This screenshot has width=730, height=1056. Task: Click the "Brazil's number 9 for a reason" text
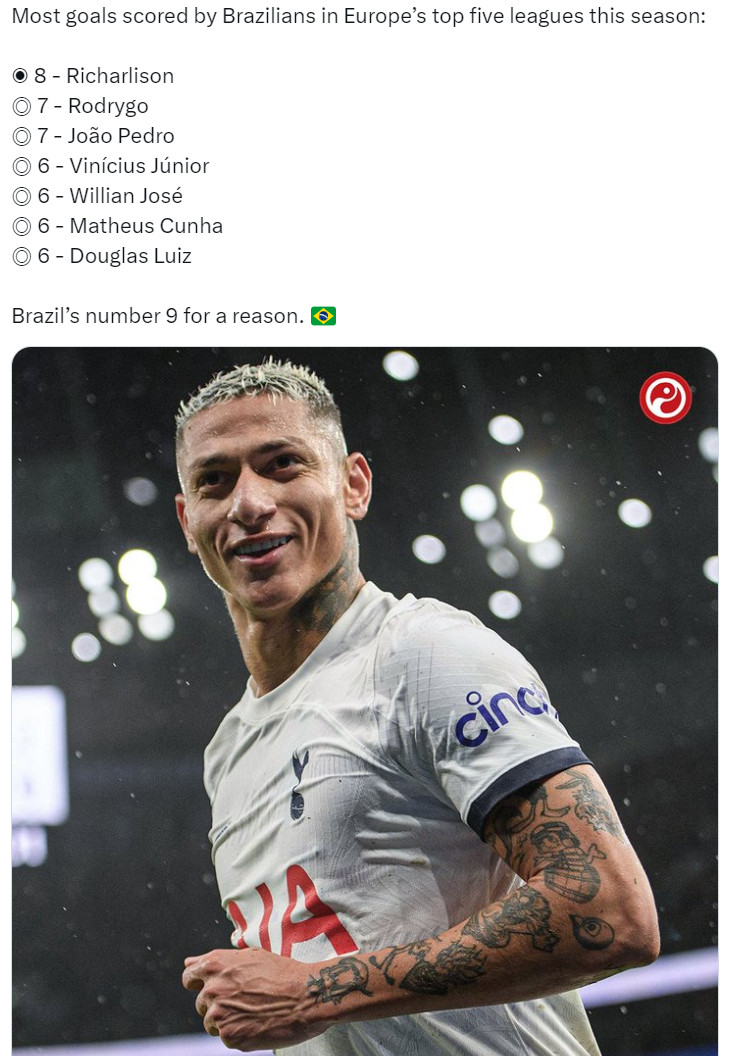pos(158,316)
